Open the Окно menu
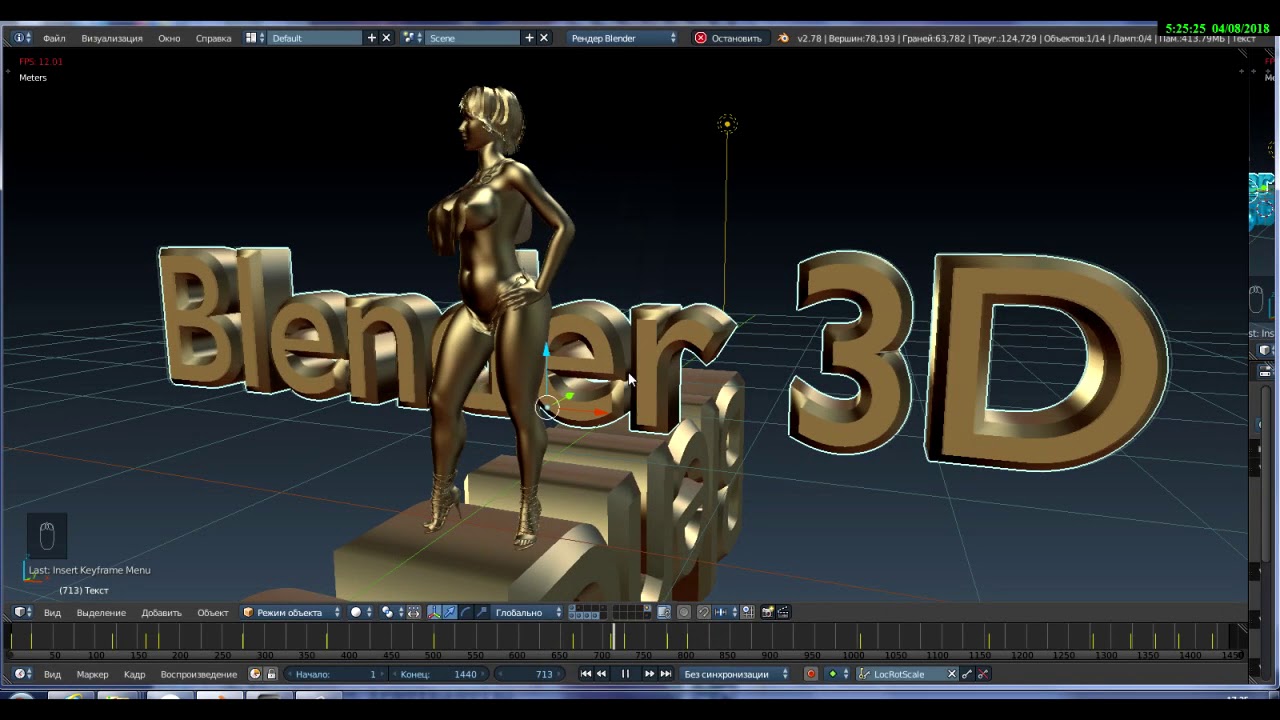 point(169,38)
